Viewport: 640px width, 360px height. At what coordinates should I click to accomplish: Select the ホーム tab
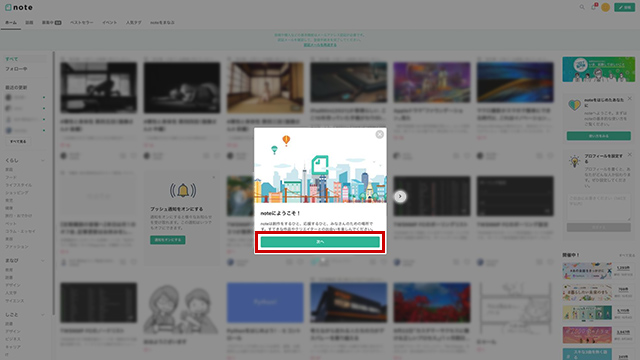(x=11, y=22)
